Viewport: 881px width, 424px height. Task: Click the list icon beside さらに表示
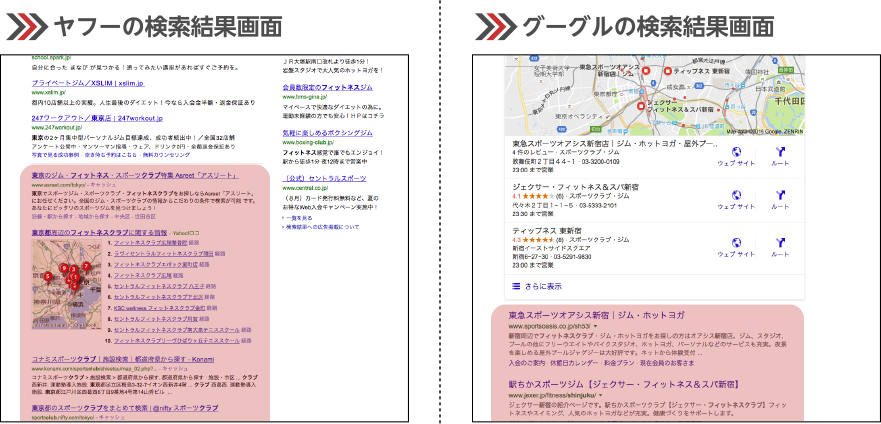click(x=516, y=286)
